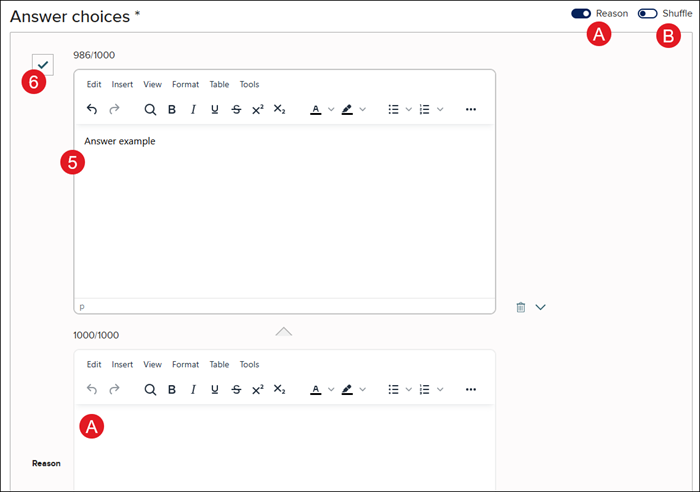The height and width of the screenshot is (493, 700).
Task: Toggle Italic in the first answer editor
Action: coord(193,109)
